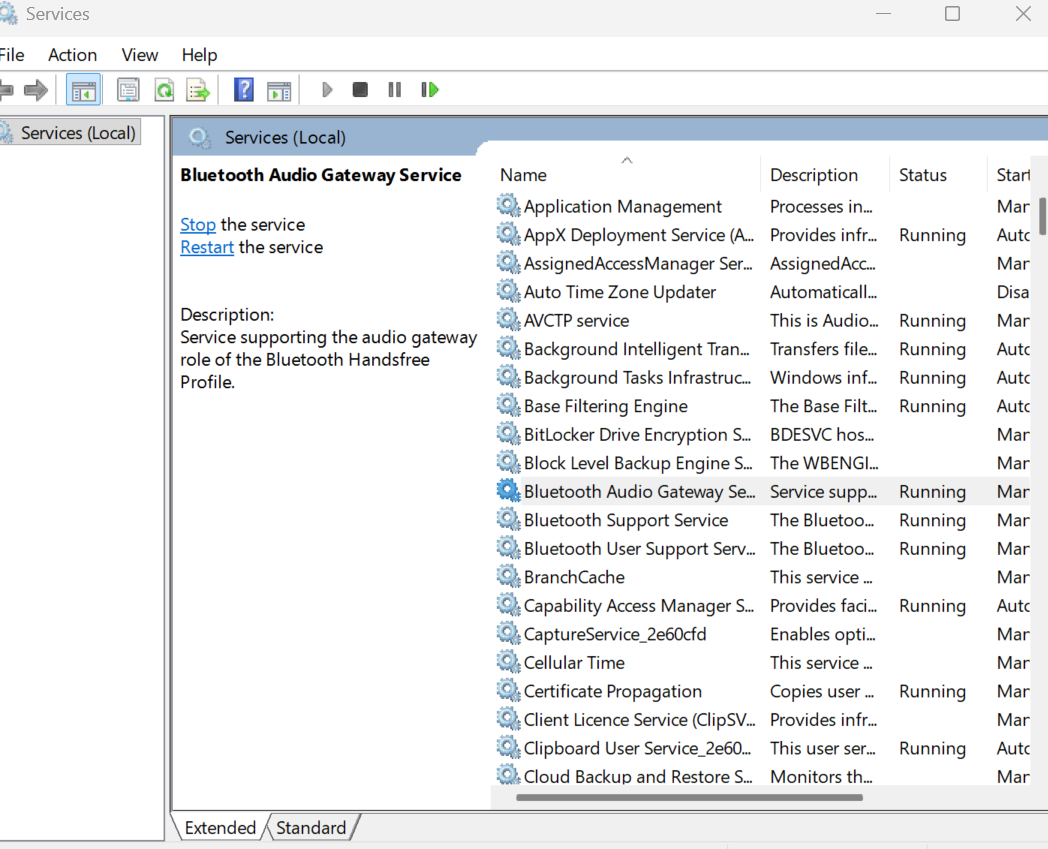Click gear icon beside CaptureService_2e60cfd
This screenshot has width=1048, height=849.
(509, 634)
